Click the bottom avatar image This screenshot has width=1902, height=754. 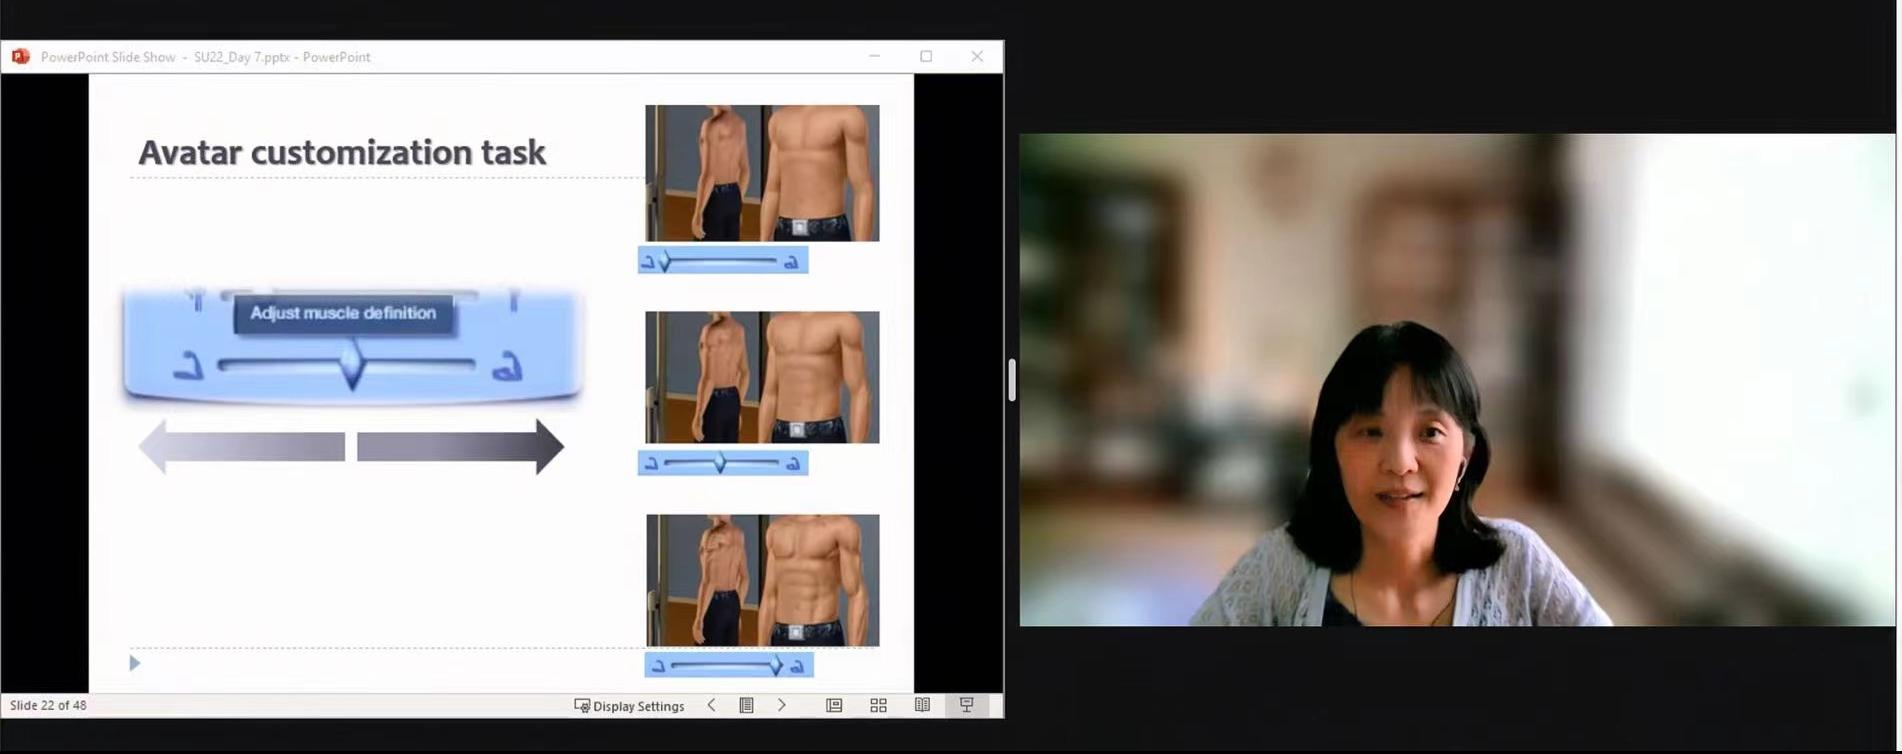[x=762, y=580]
